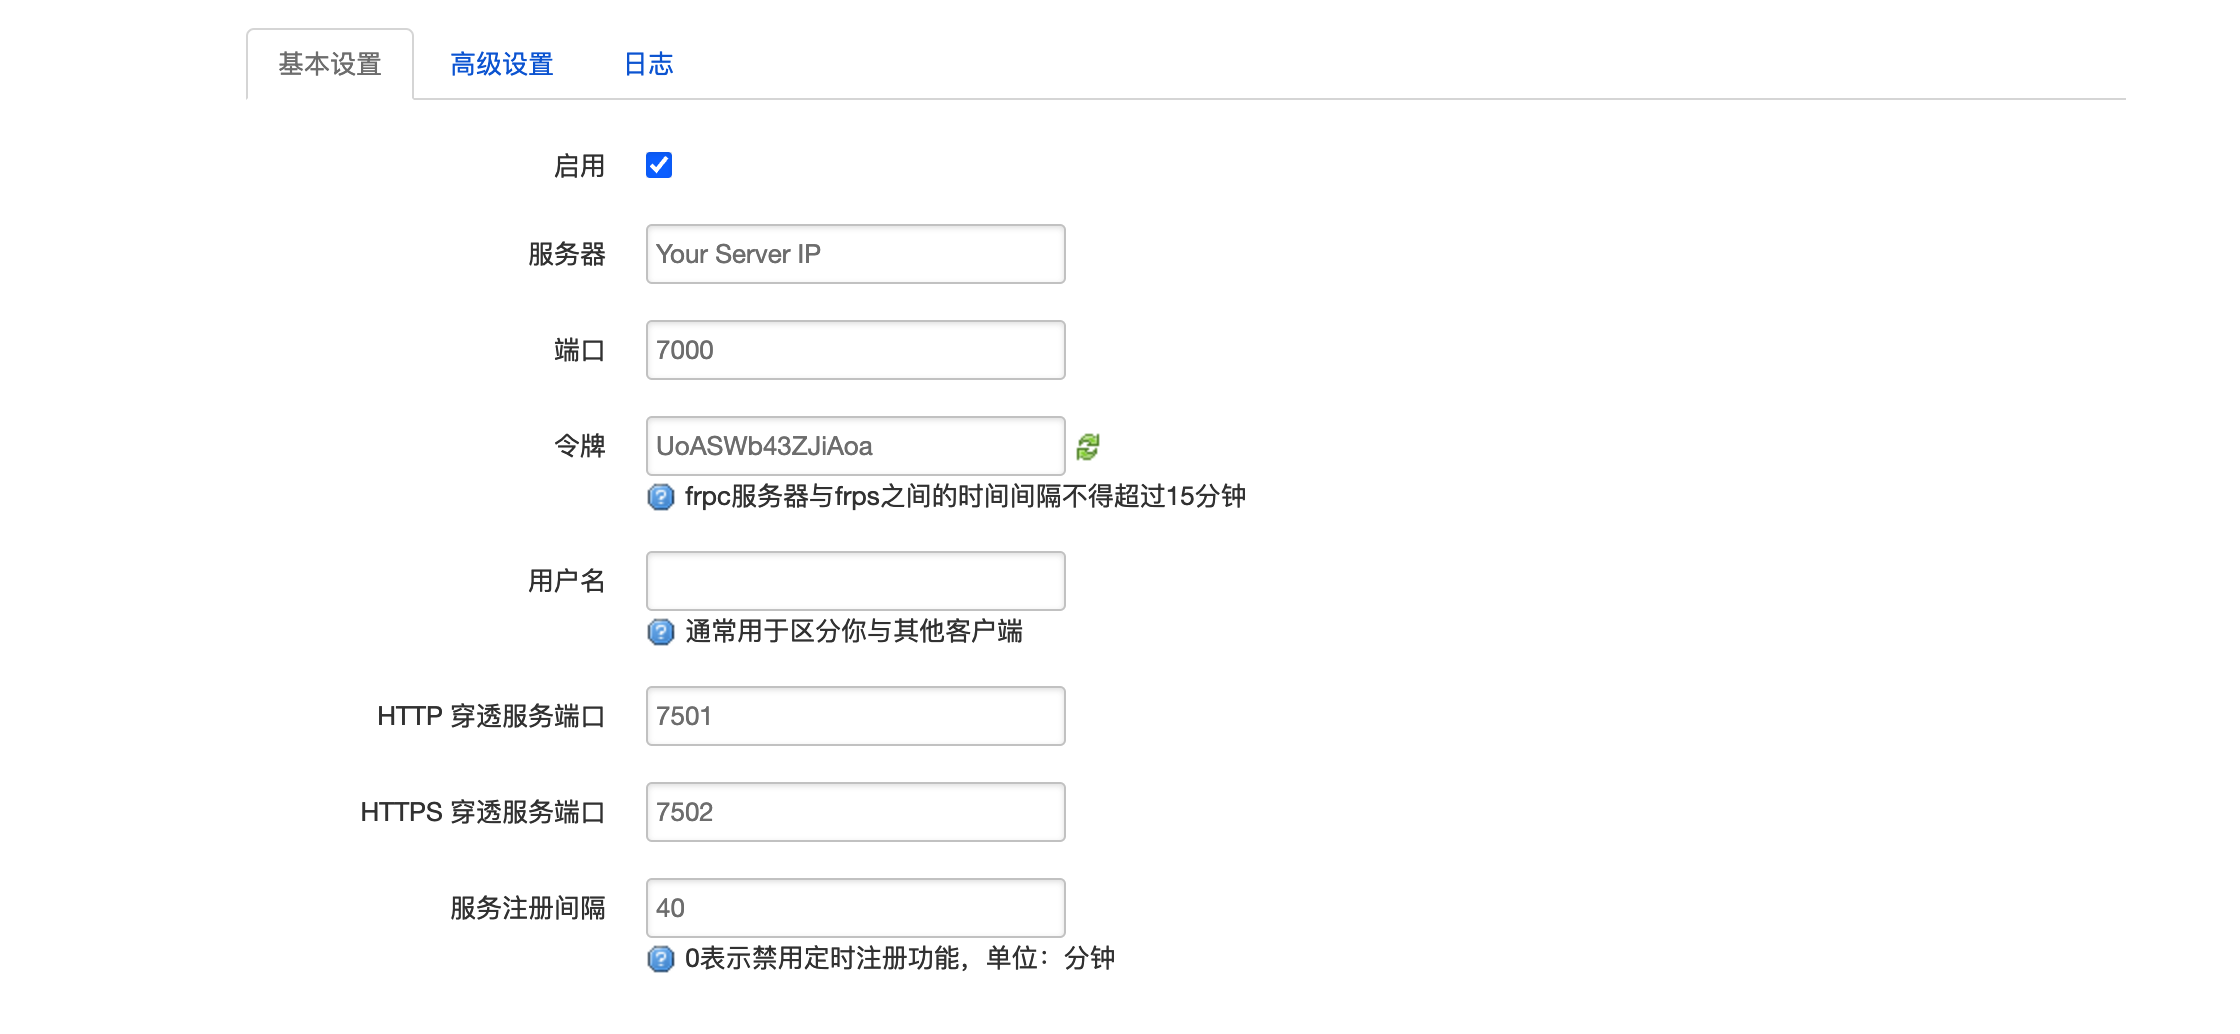Click into the 令牌 token field
2240x1034 pixels.
point(855,446)
